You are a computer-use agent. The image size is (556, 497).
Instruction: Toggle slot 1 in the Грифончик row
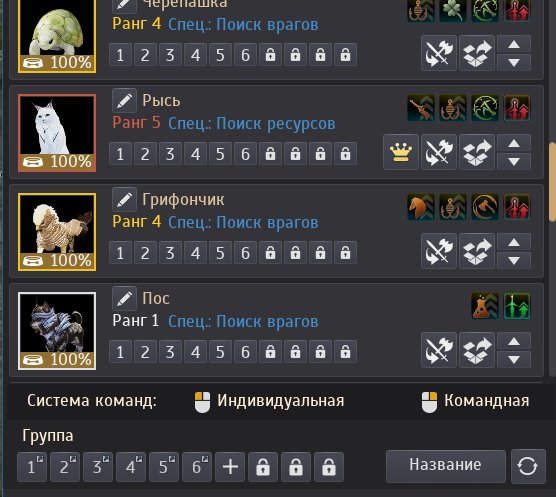coord(120,253)
